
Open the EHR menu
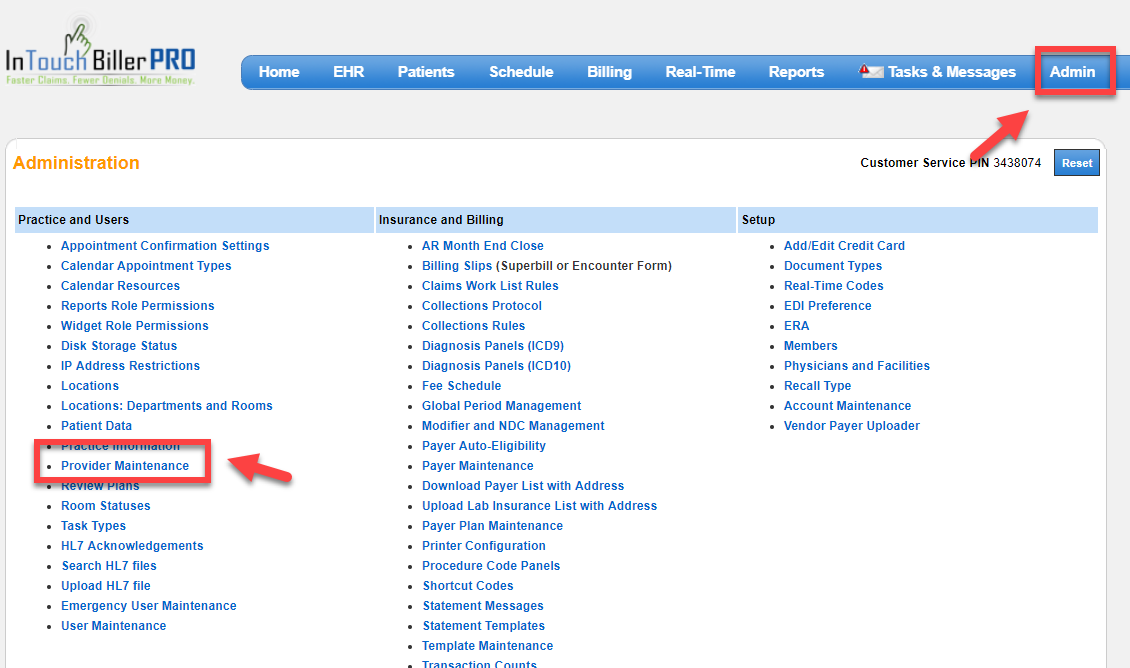[x=348, y=72]
